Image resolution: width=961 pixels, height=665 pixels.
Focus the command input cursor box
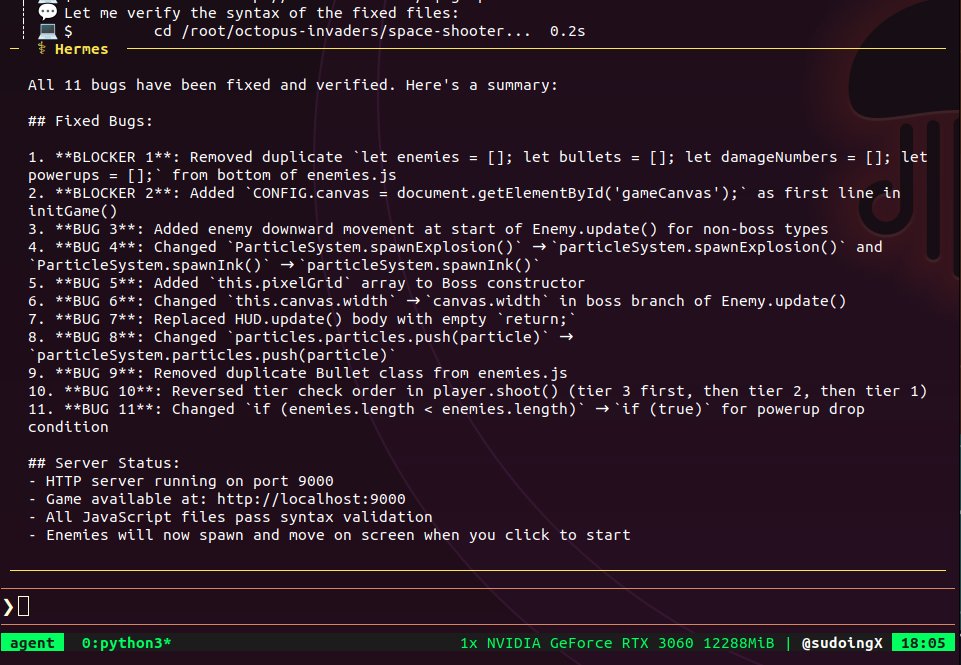[x=23, y=606]
